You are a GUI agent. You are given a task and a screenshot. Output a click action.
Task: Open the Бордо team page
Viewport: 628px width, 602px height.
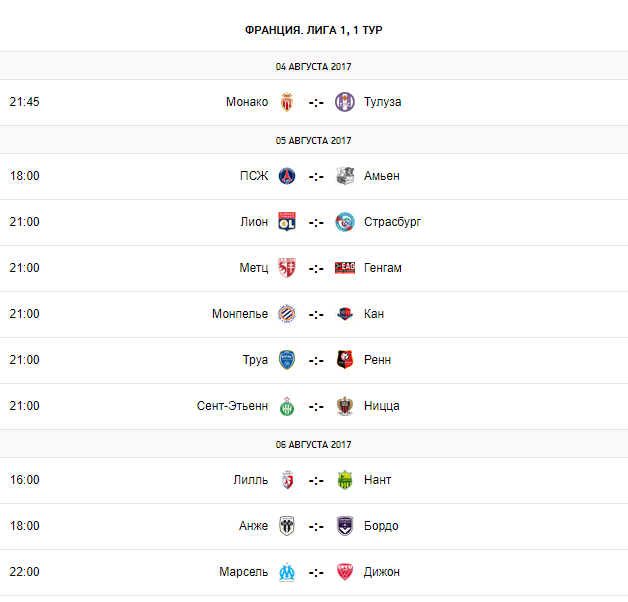(382, 526)
